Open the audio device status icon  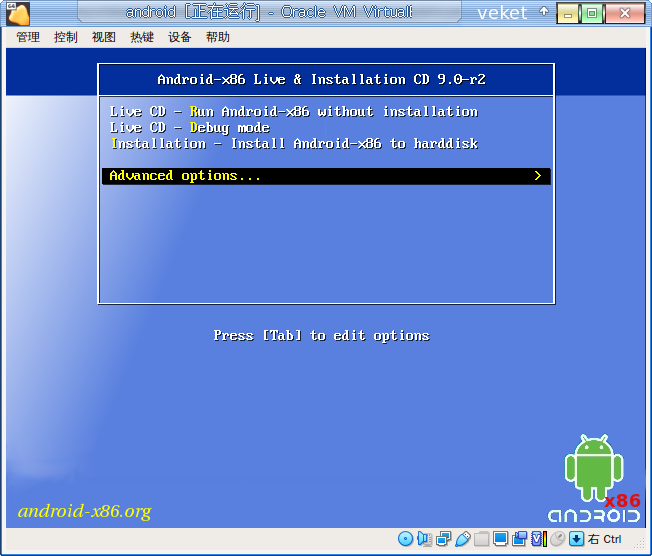[425, 539]
